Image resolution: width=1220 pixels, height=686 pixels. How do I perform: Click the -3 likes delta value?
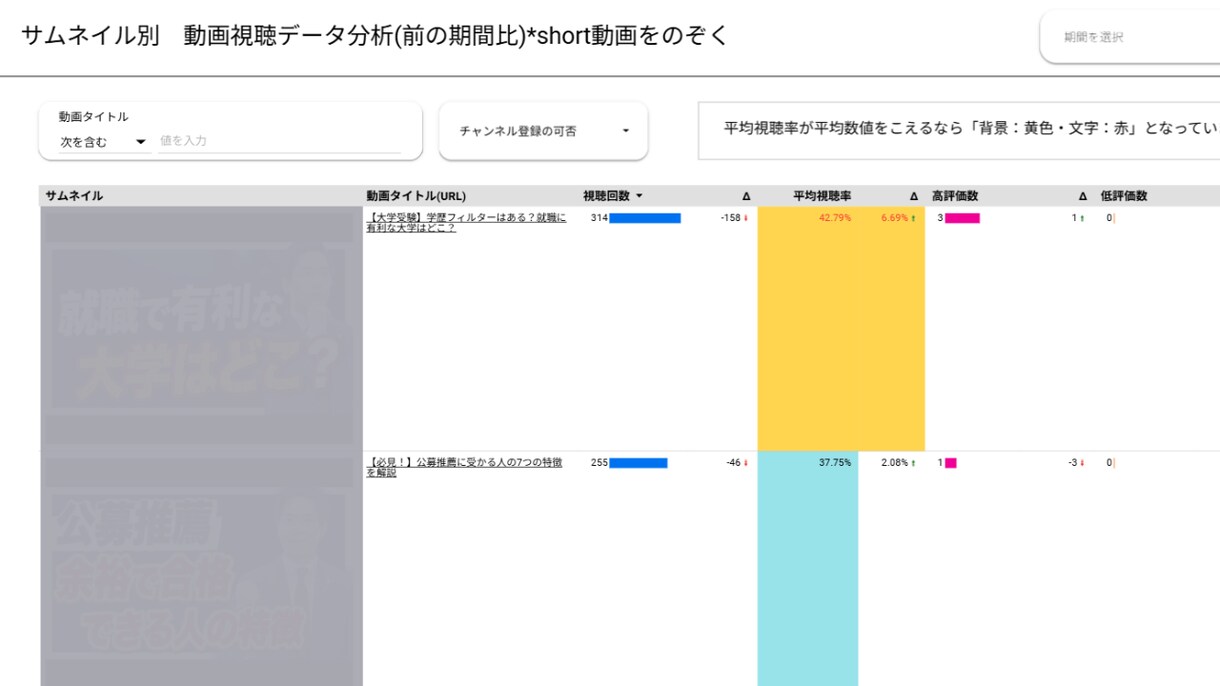[x=1073, y=463]
